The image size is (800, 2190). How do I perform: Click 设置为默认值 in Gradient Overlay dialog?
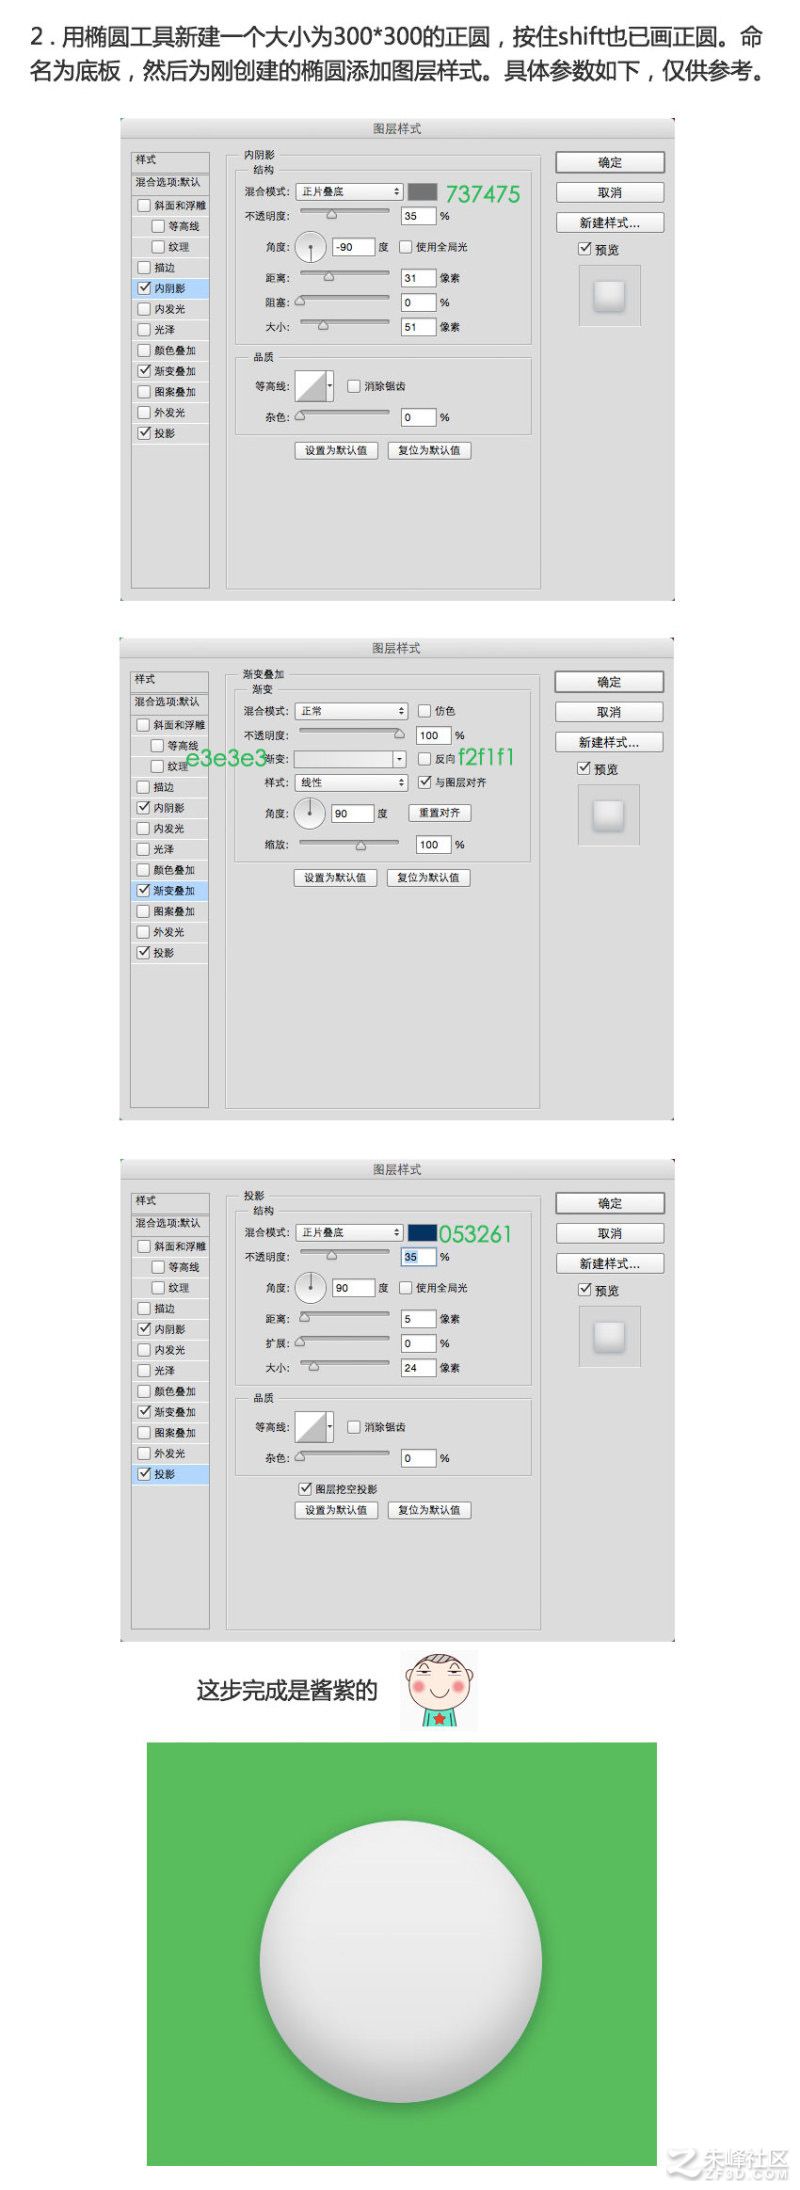click(x=335, y=877)
